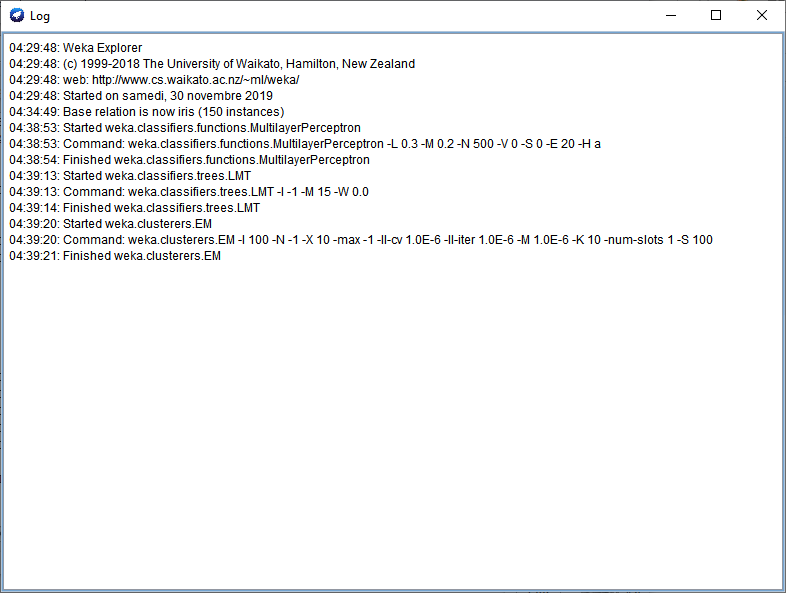Viewport: 786px width, 593px height.
Task: Minimize the Log window
Action: pyautogui.click(x=671, y=16)
